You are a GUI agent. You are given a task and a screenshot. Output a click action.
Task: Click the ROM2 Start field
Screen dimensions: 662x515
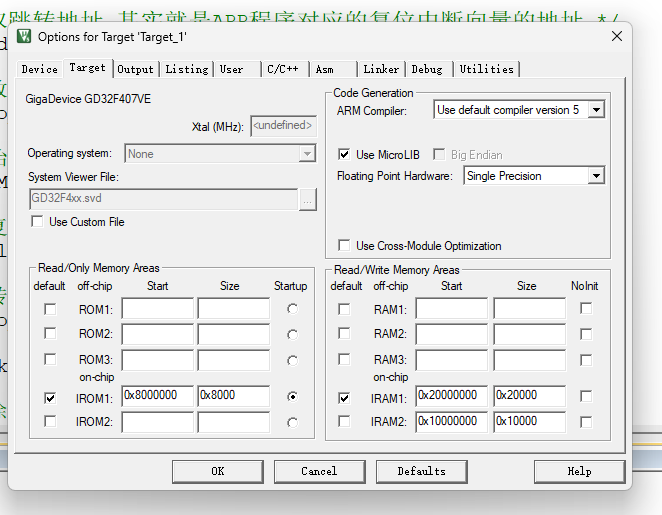[157, 334]
